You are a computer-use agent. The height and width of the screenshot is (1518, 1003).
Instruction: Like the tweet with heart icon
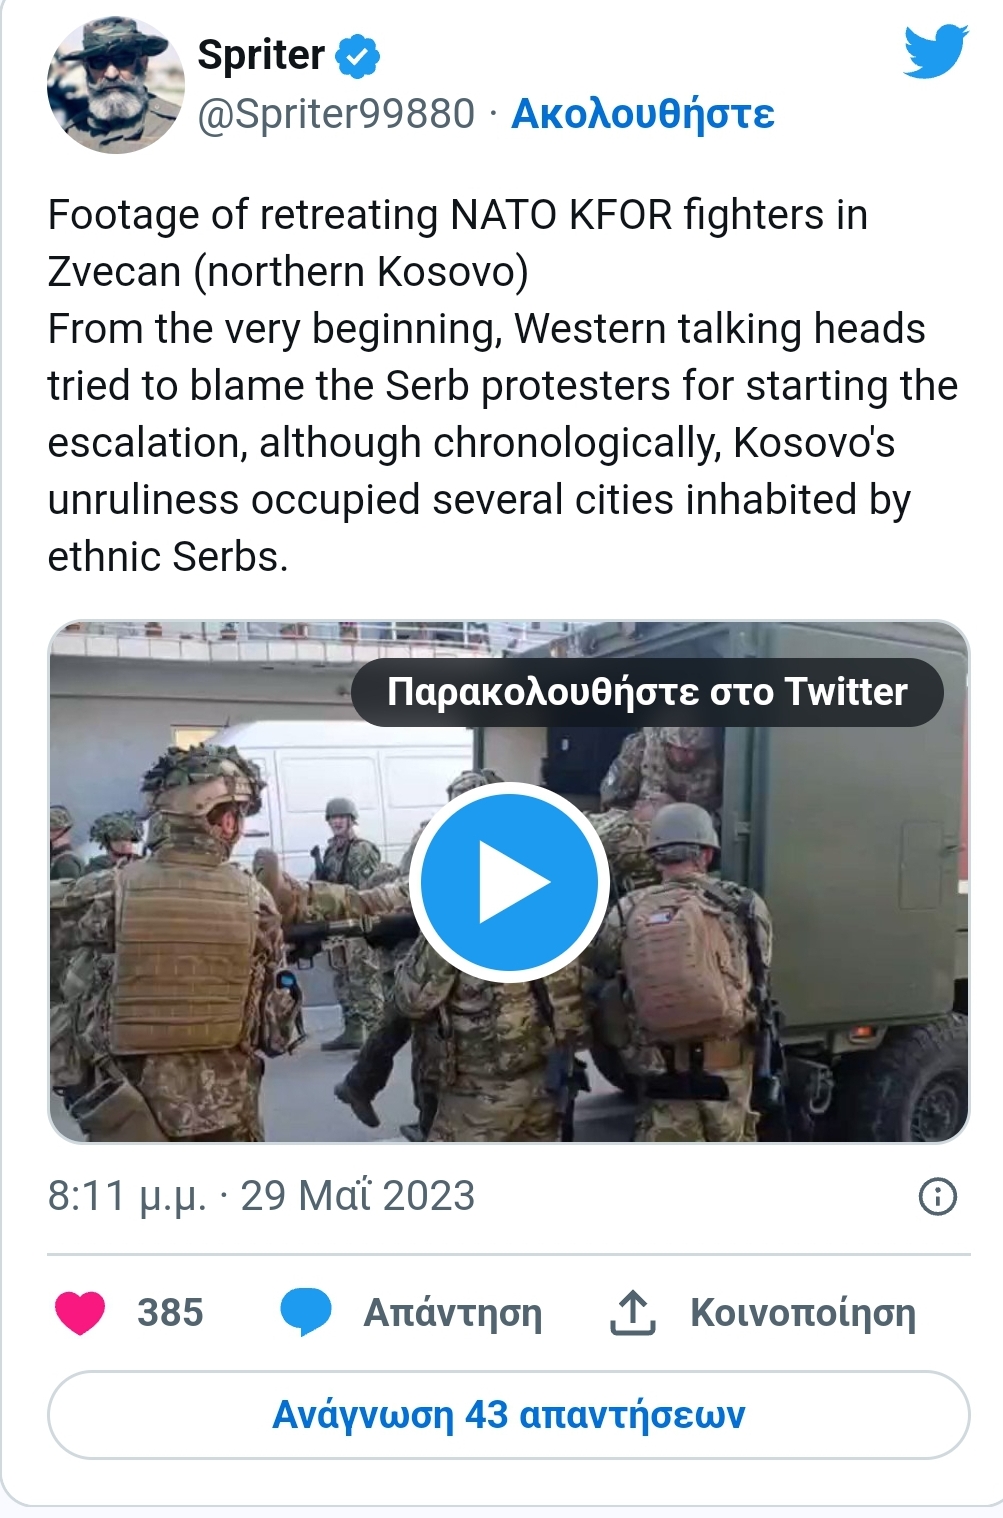tap(80, 1313)
